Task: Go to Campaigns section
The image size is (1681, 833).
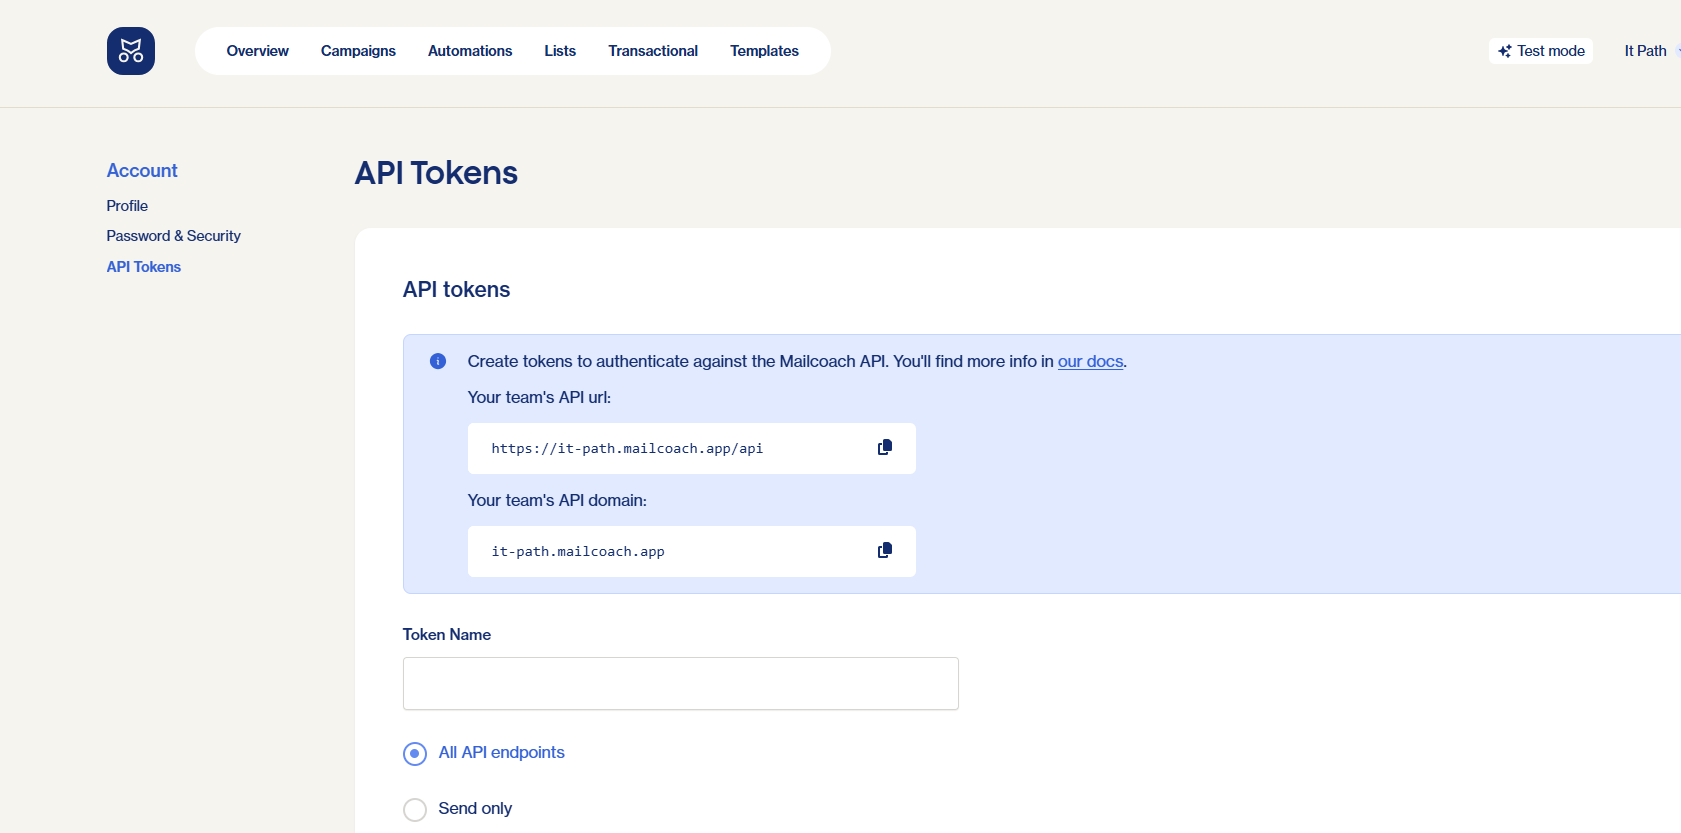Action: click(x=358, y=51)
